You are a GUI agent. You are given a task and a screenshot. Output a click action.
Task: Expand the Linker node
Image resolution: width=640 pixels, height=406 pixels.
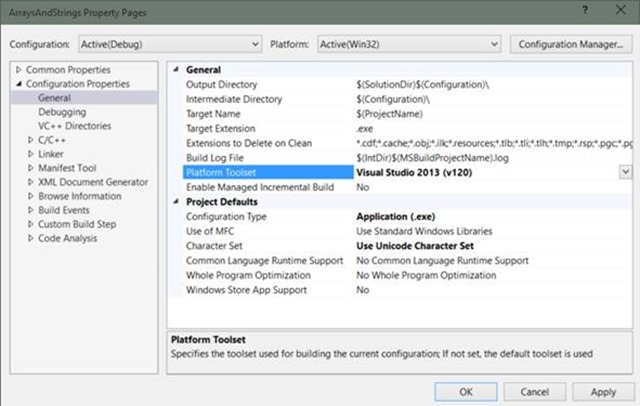(31, 154)
